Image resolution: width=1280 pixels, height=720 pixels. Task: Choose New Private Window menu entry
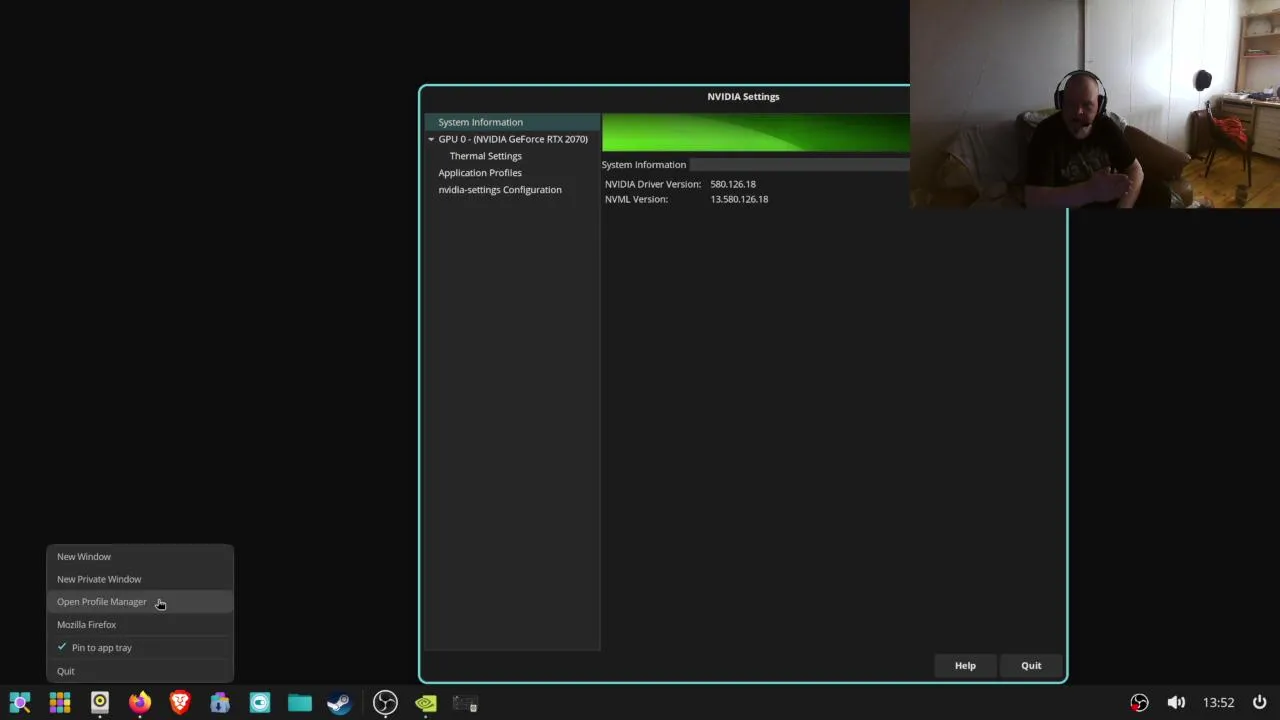140,579
